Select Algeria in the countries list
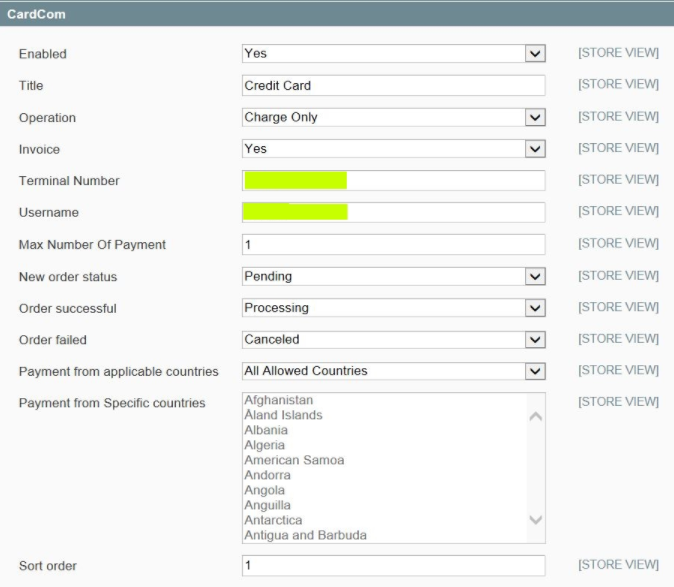 [x=264, y=445]
